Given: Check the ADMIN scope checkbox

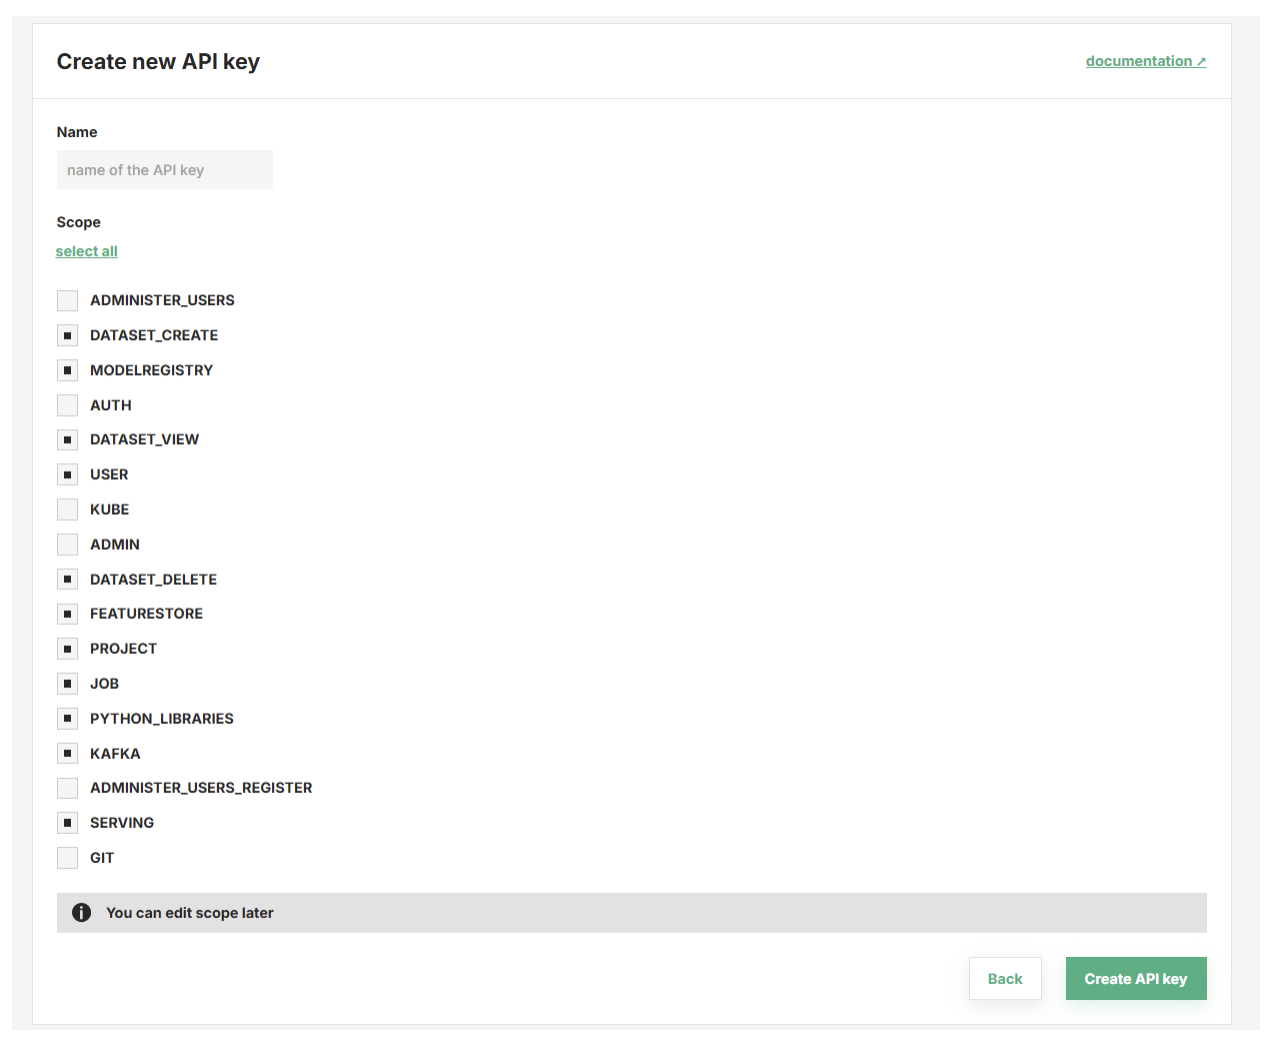Looking at the screenshot, I should point(68,544).
